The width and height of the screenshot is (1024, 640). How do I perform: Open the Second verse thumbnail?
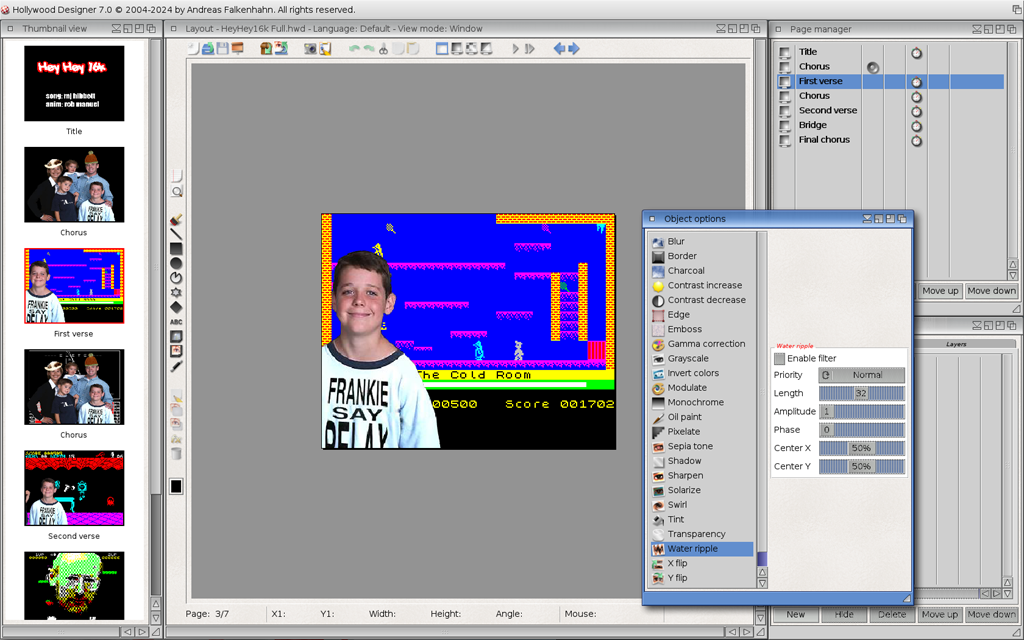(x=74, y=488)
